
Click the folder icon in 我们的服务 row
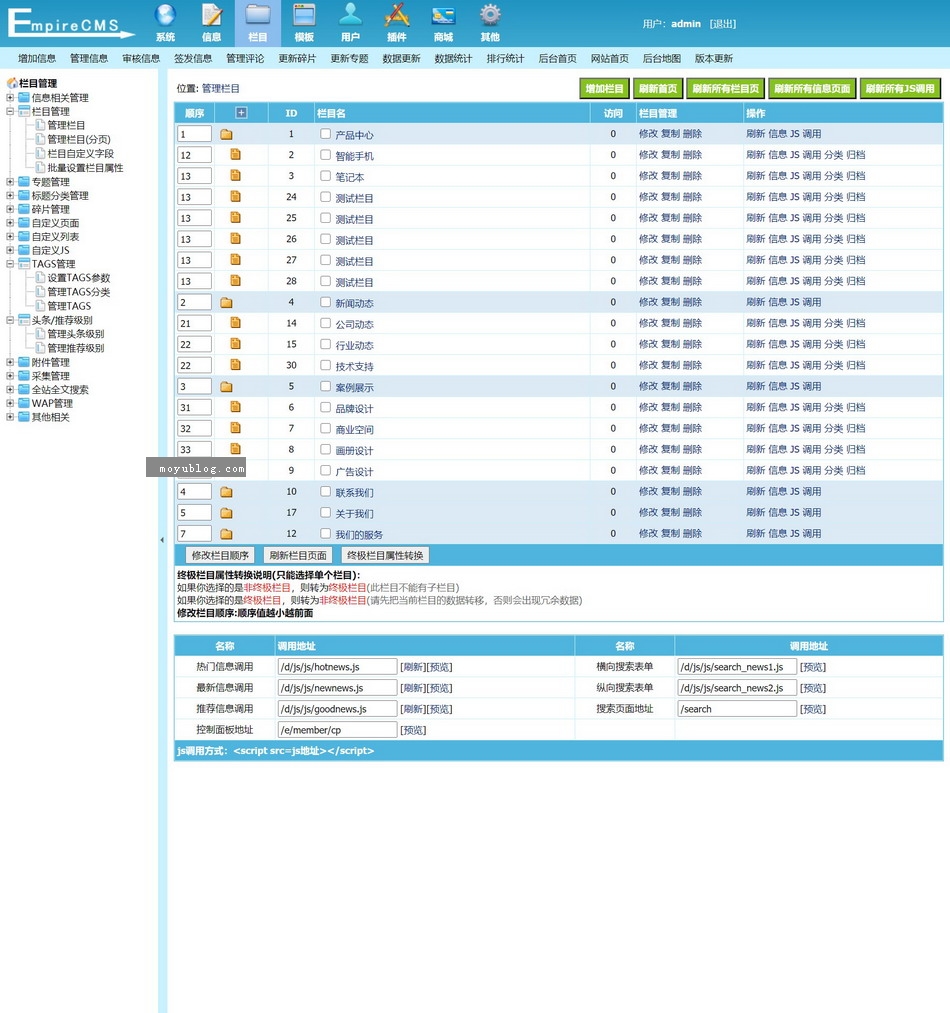[x=226, y=534]
